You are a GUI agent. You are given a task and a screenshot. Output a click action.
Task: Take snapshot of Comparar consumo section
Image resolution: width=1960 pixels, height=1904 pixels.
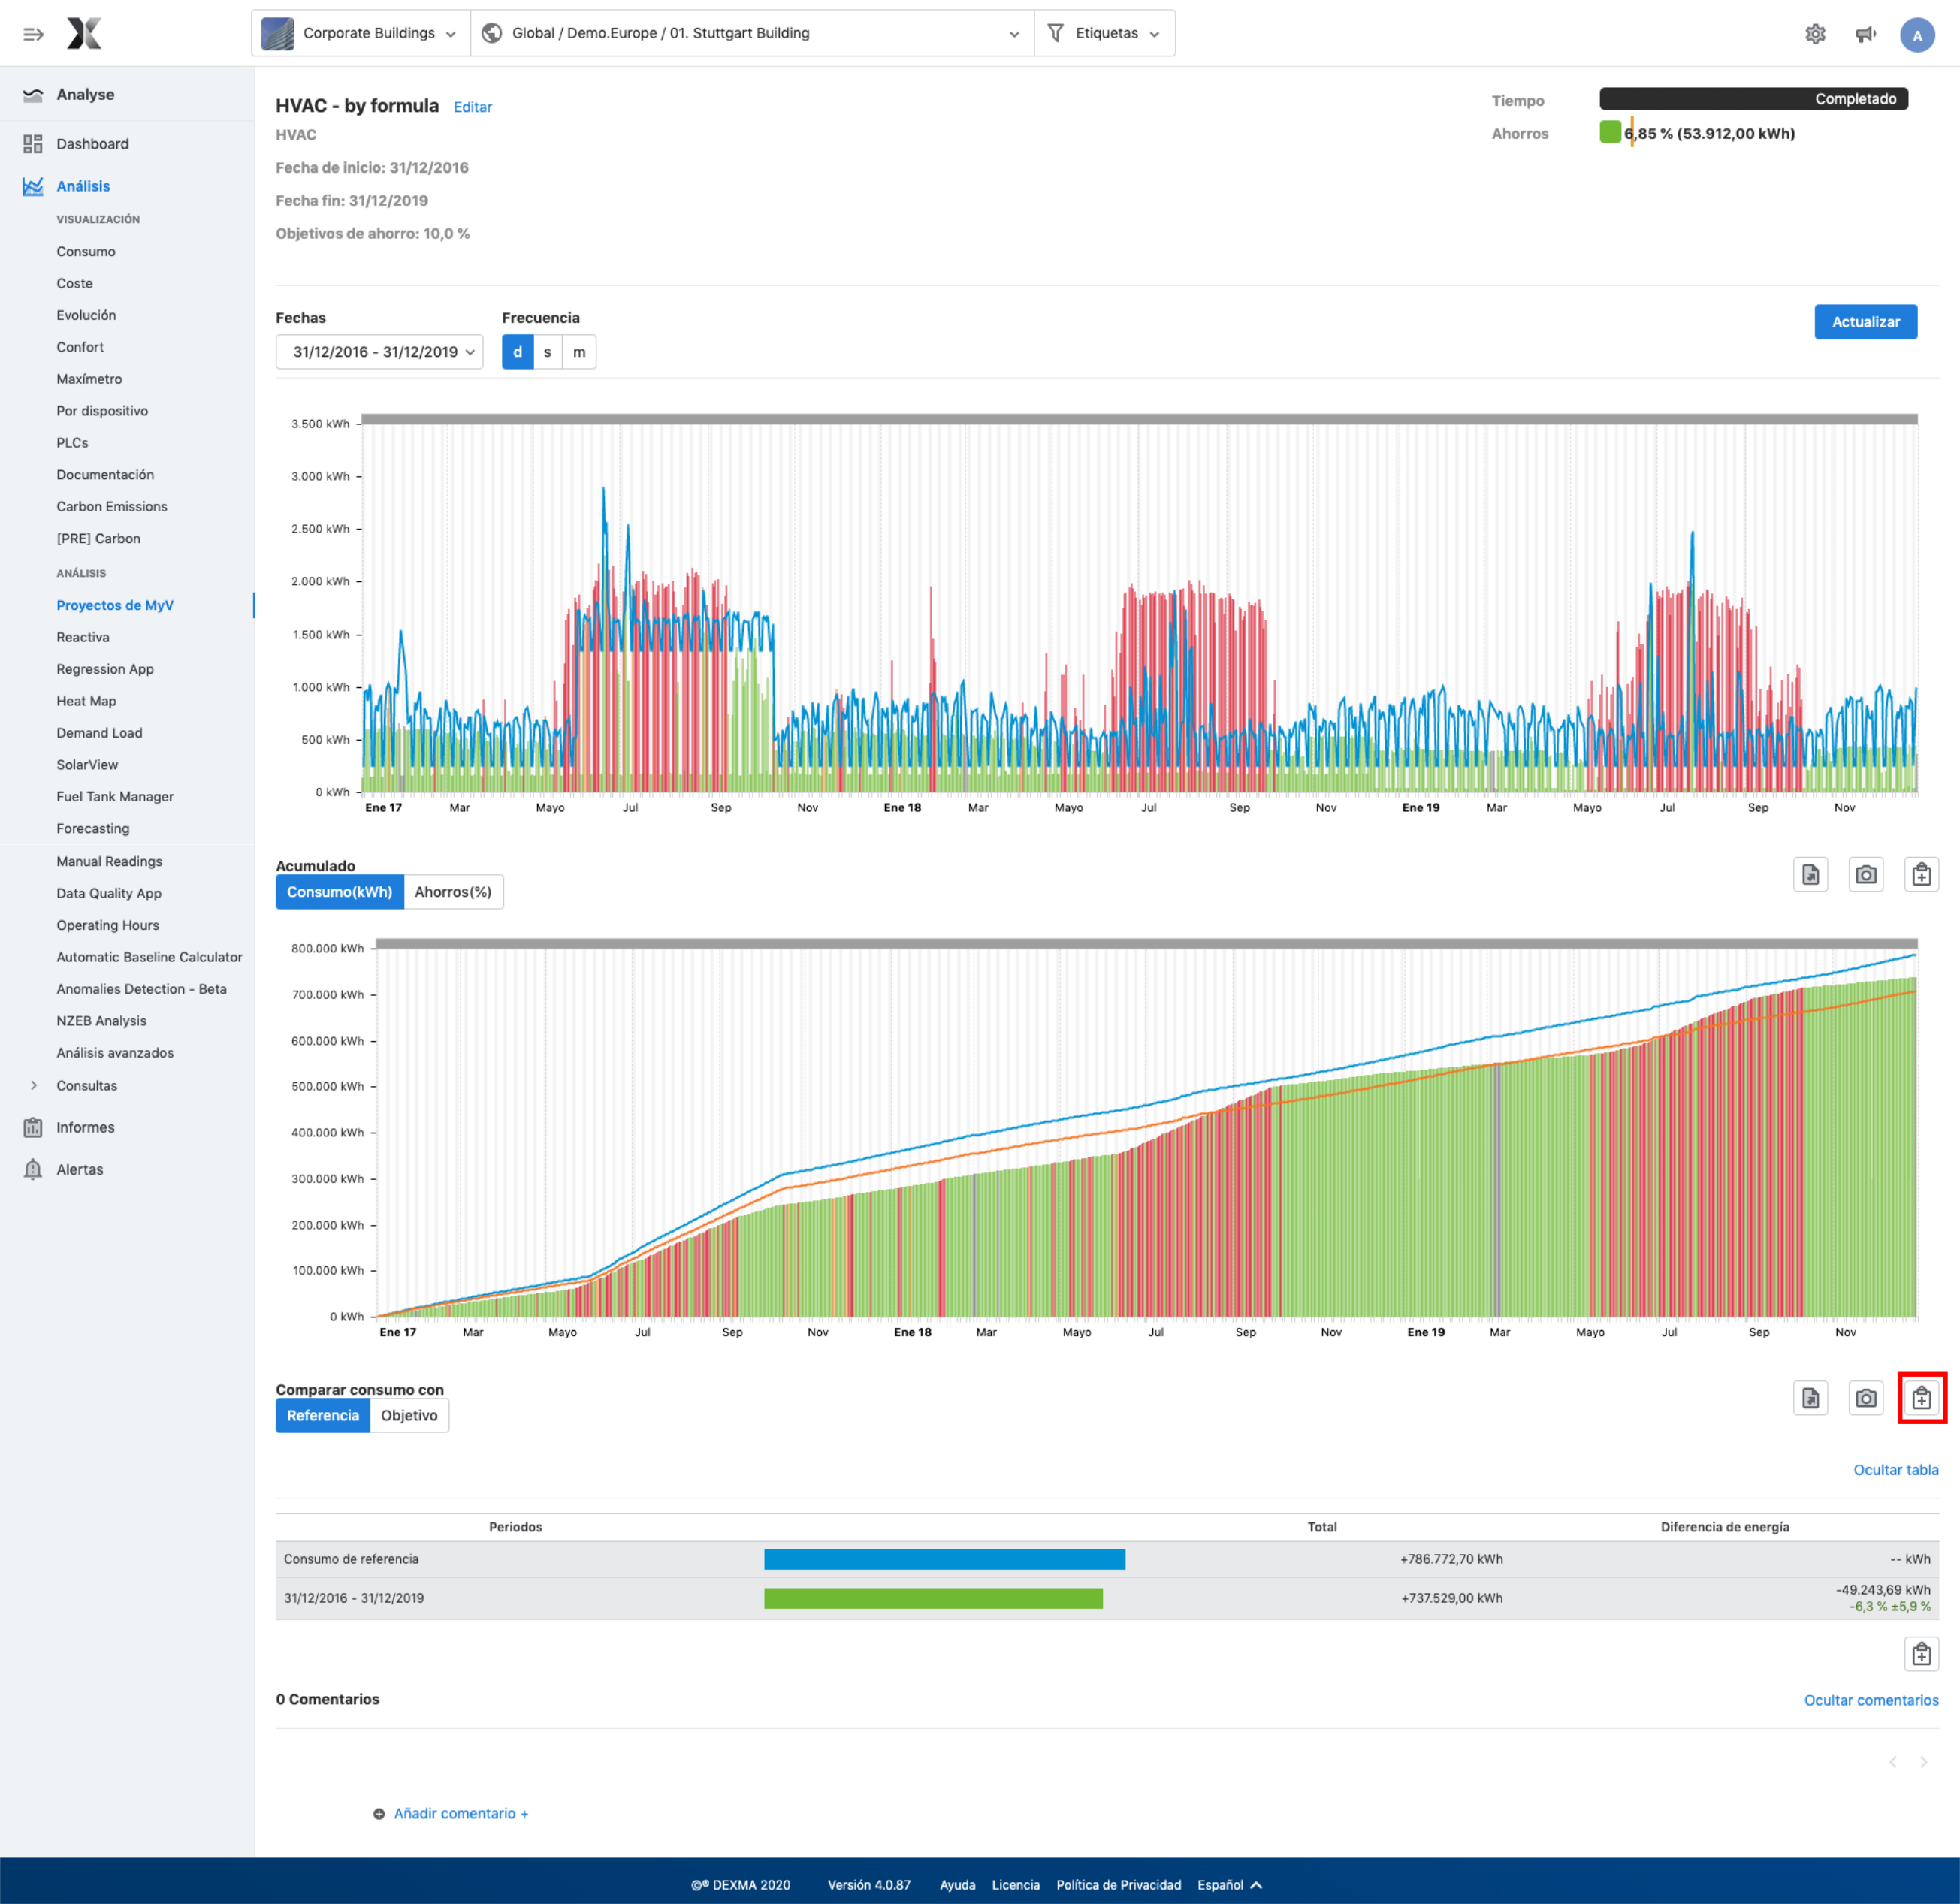1865,1398
